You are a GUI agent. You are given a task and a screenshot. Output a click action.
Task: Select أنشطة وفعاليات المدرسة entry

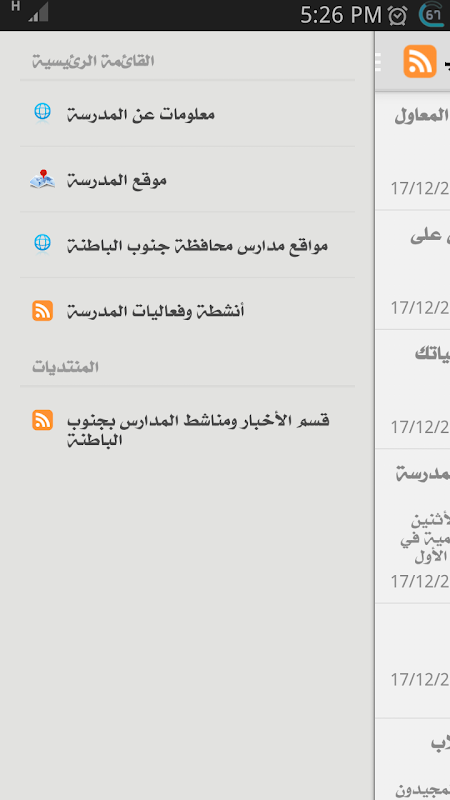[187, 310]
